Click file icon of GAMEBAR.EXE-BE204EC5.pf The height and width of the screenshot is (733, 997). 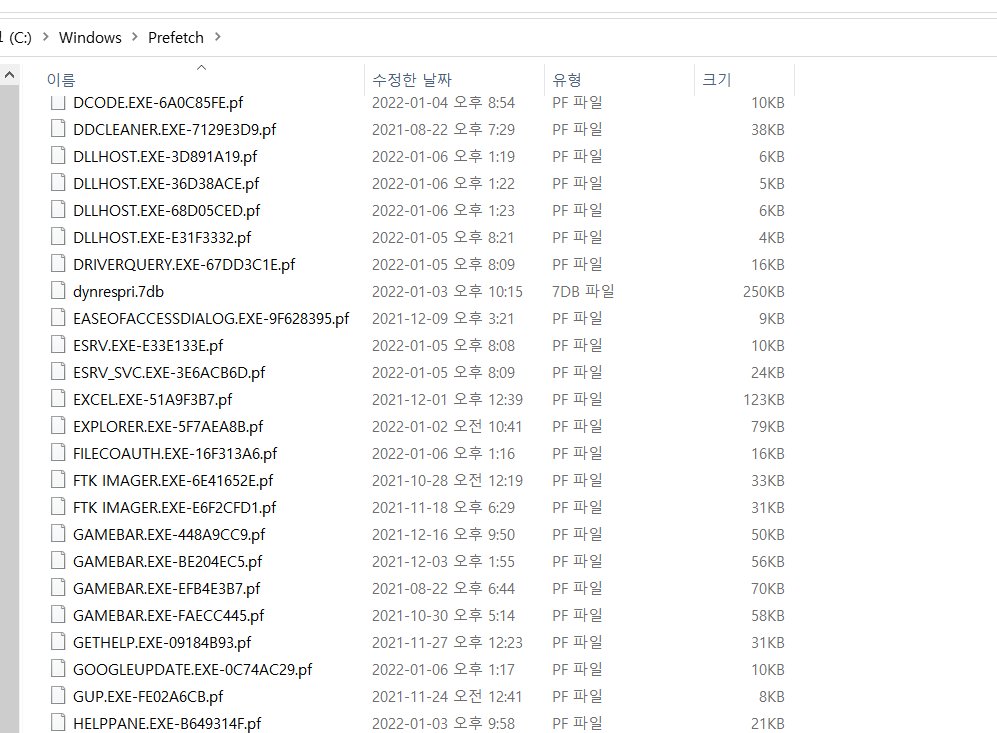(x=58, y=561)
